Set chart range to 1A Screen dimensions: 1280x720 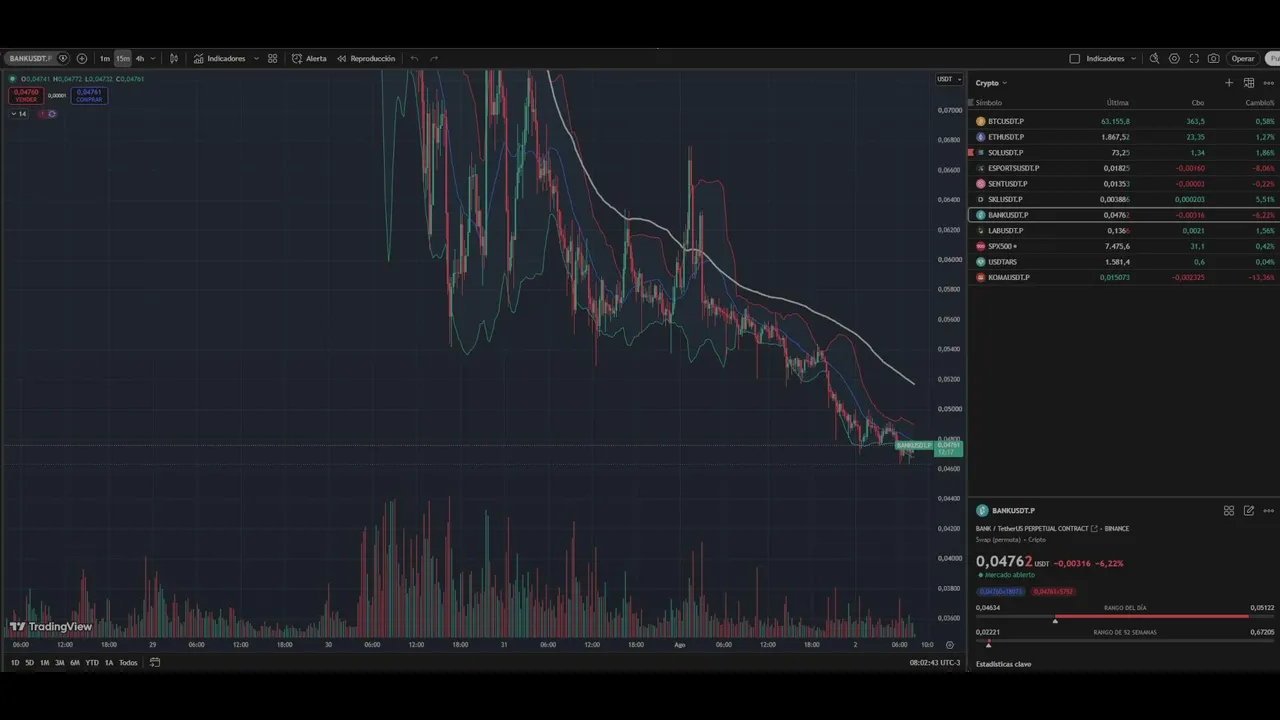point(109,663)
